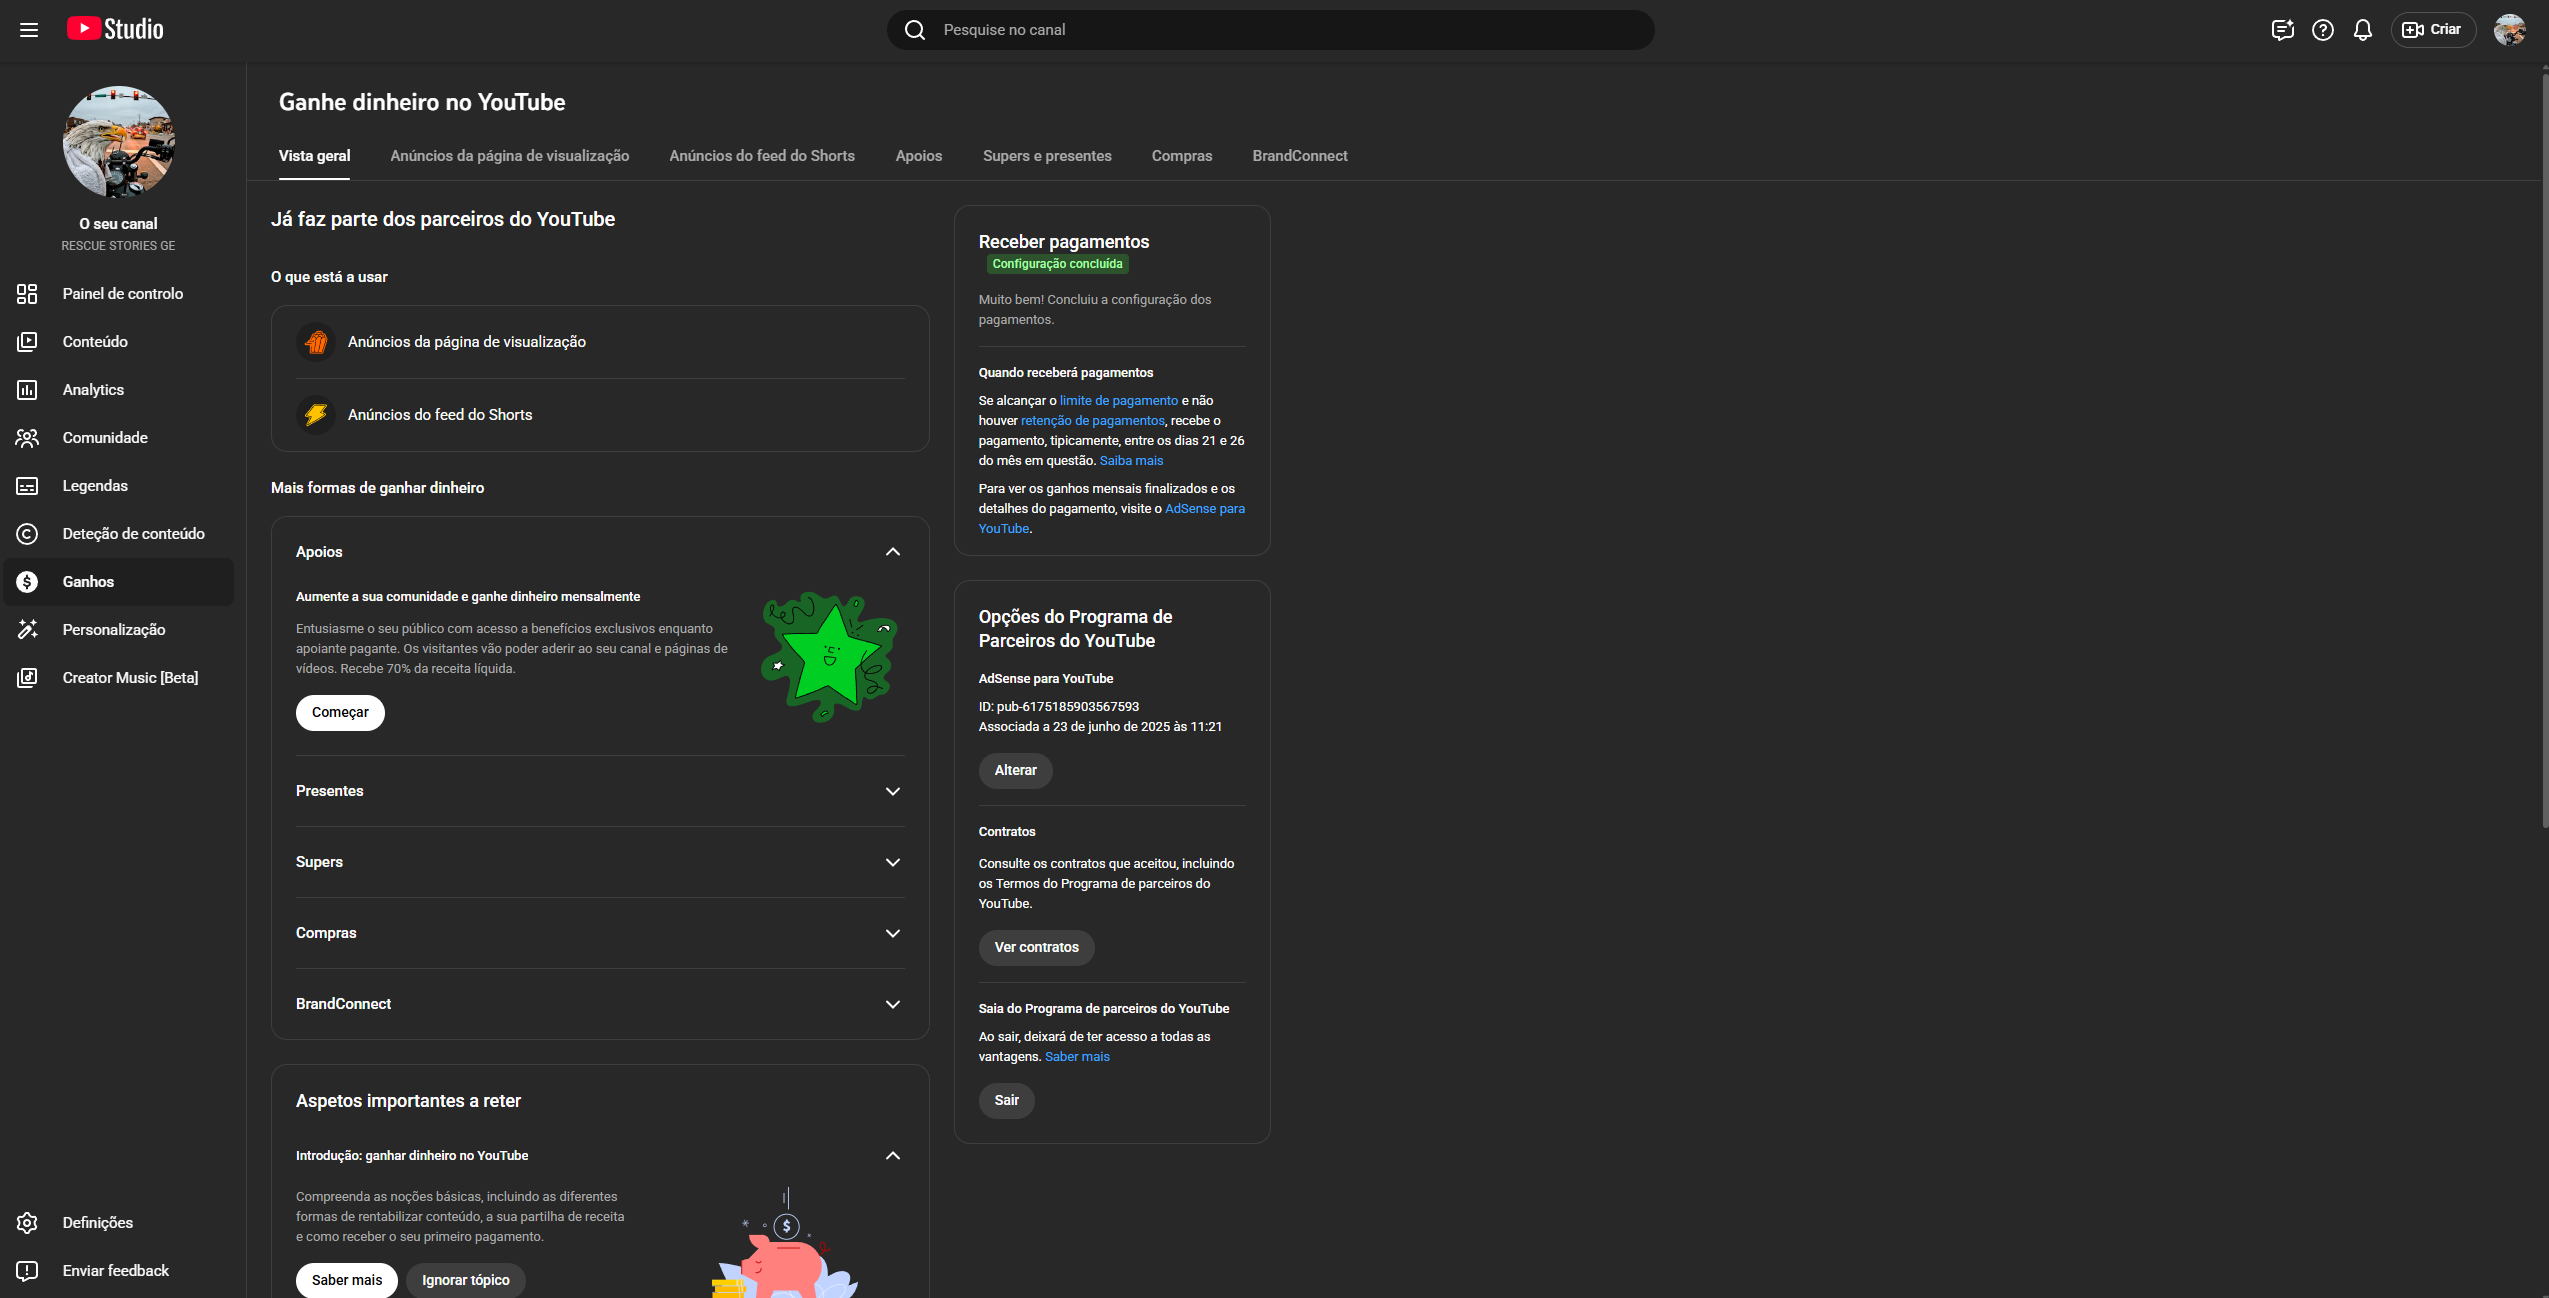
Task: Switch to Anúncios do feed do Shorts tab
Action: pyautogui.click(x=761, y=156)
